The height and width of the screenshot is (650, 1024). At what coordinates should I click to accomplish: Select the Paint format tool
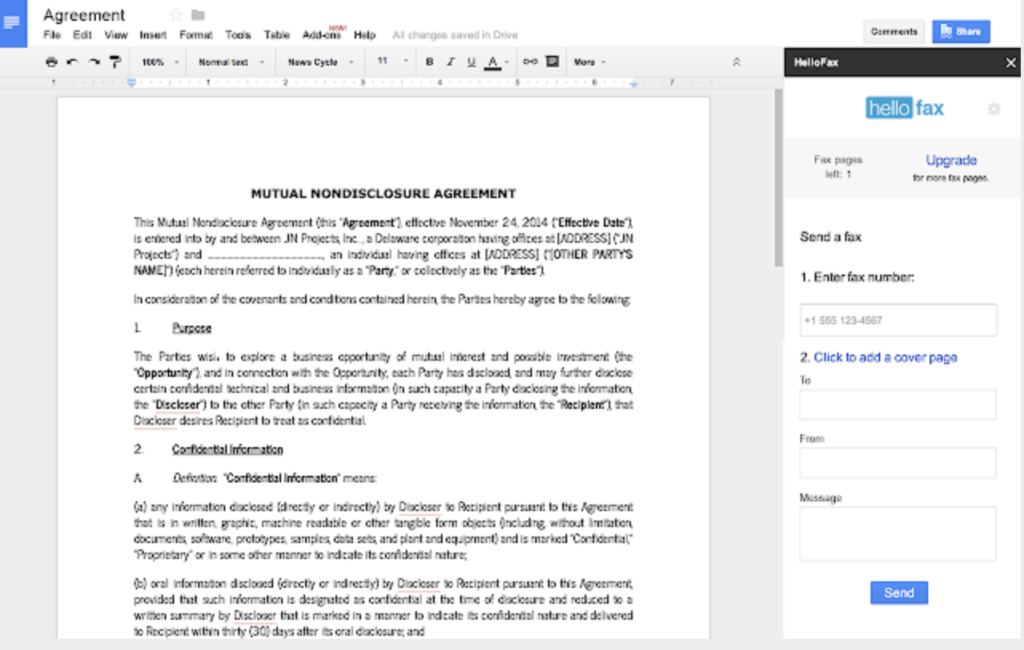115,61
